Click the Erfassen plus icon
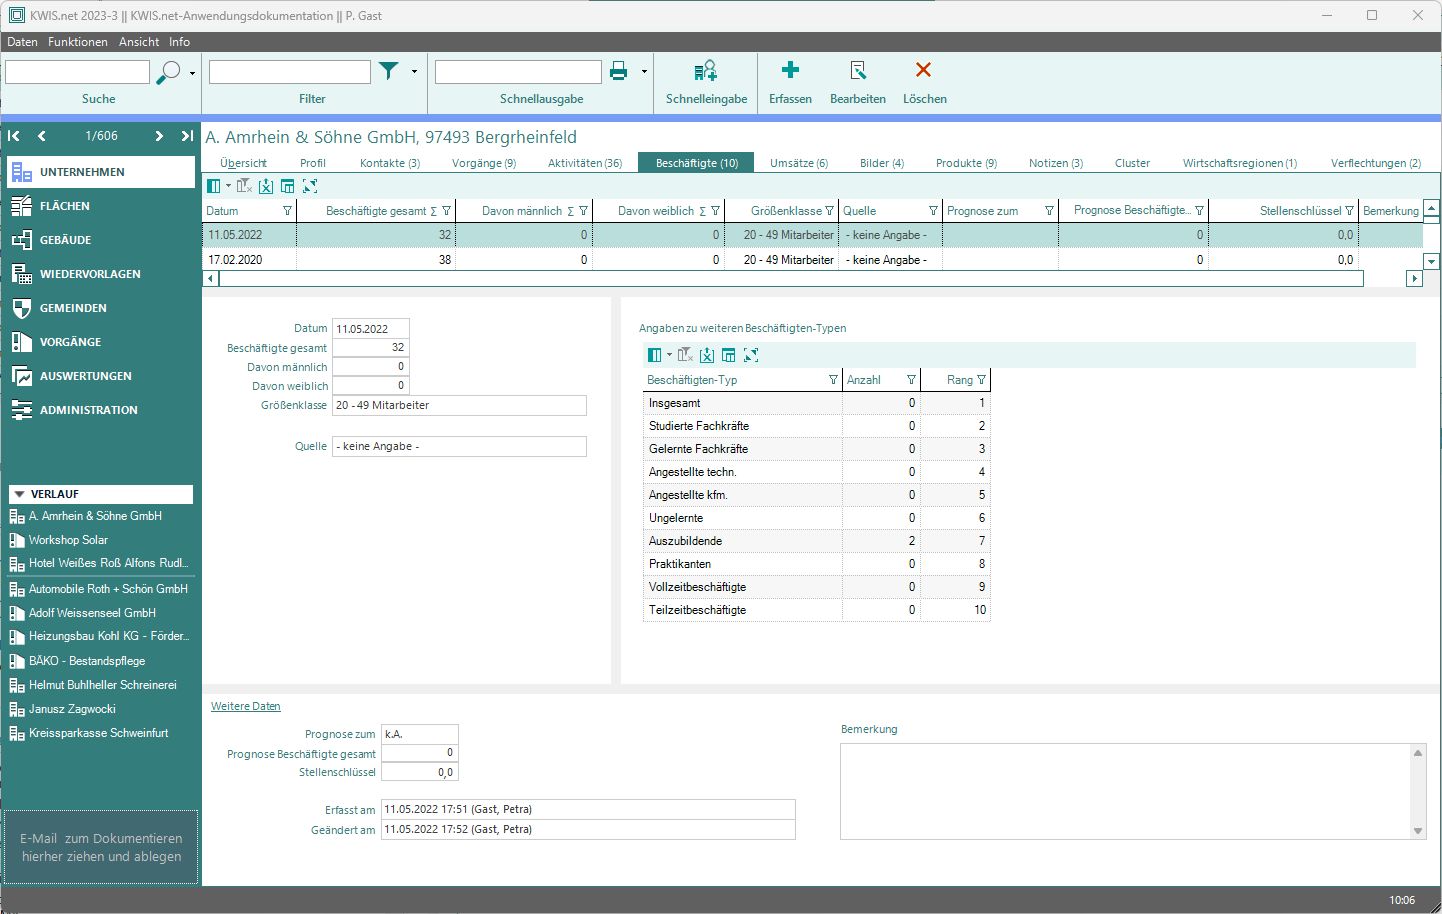1442x914 pixels. tap(790, 70)
